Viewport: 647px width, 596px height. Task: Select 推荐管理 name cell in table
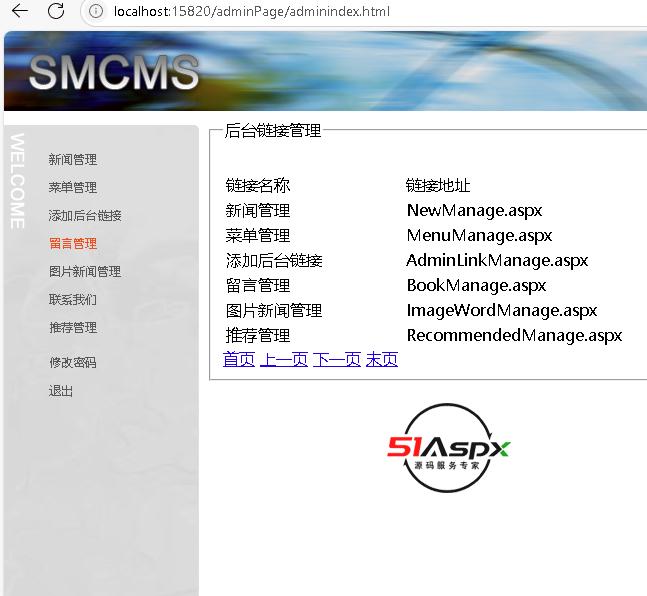coord(258,336)
